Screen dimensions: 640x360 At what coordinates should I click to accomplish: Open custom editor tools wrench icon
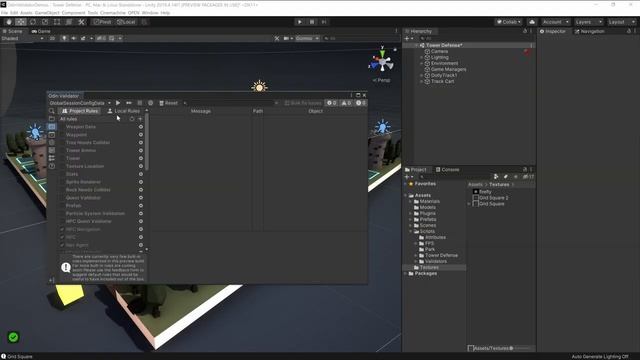coord(81,22)
